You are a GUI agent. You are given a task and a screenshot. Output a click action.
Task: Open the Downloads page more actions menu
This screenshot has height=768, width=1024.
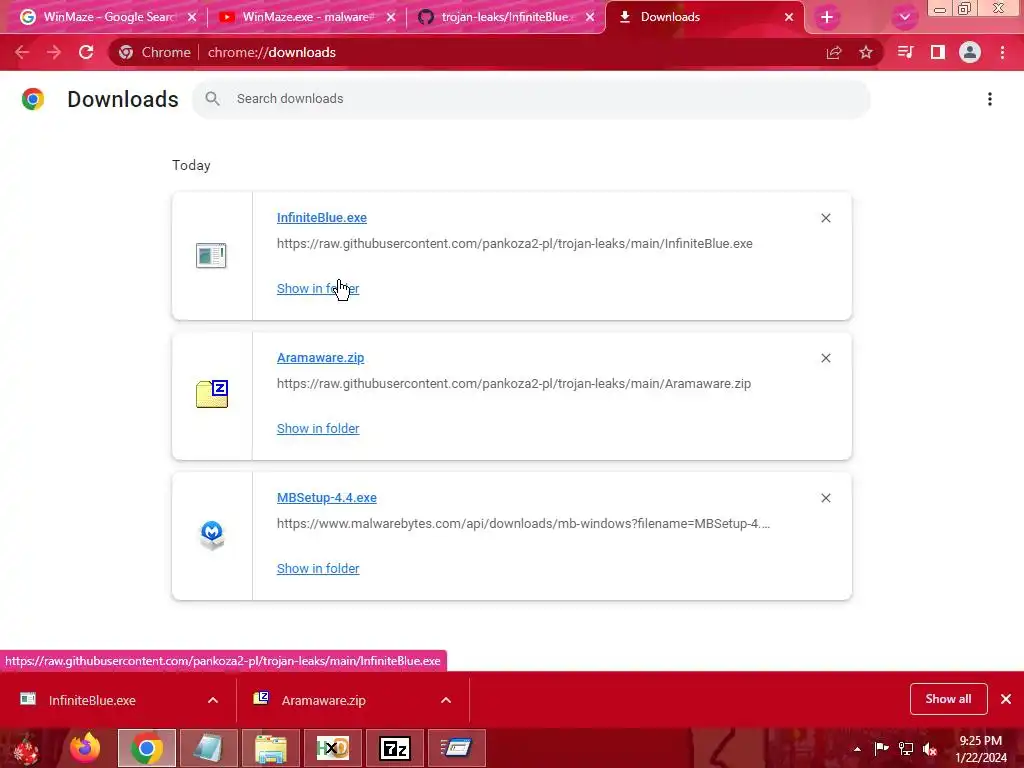coord(990,99)
